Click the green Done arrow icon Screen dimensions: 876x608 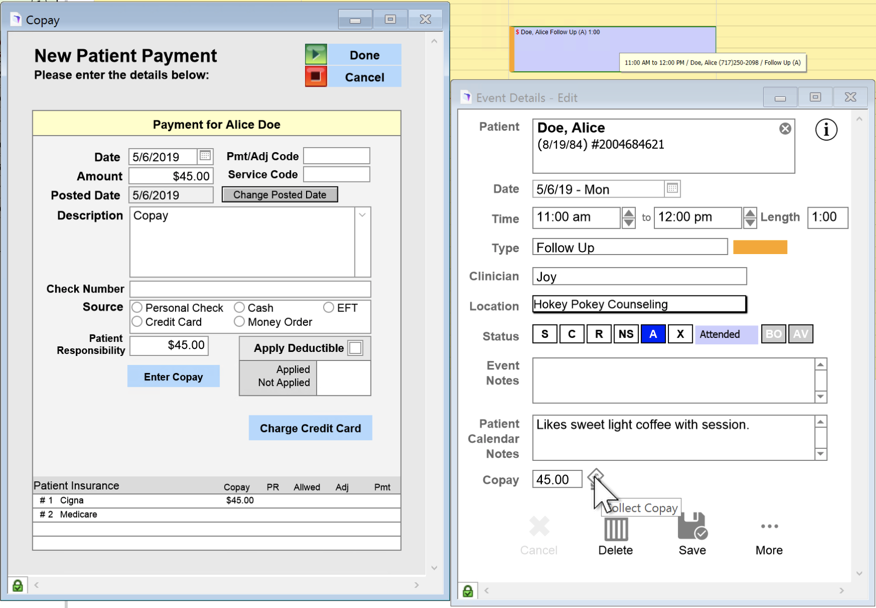[316, 55]
